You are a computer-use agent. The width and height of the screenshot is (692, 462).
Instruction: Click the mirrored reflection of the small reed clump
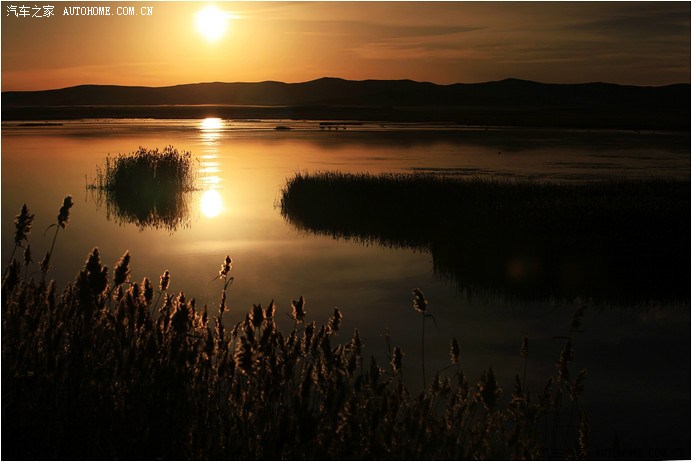tap(148, 208)
